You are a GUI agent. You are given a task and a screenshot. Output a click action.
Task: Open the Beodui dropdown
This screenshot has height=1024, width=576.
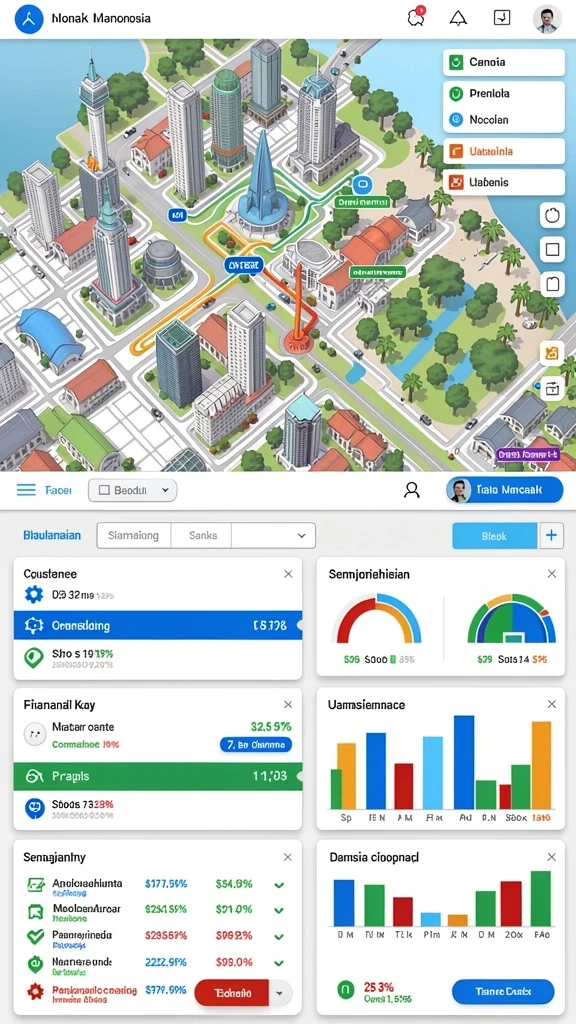[133, 490]
